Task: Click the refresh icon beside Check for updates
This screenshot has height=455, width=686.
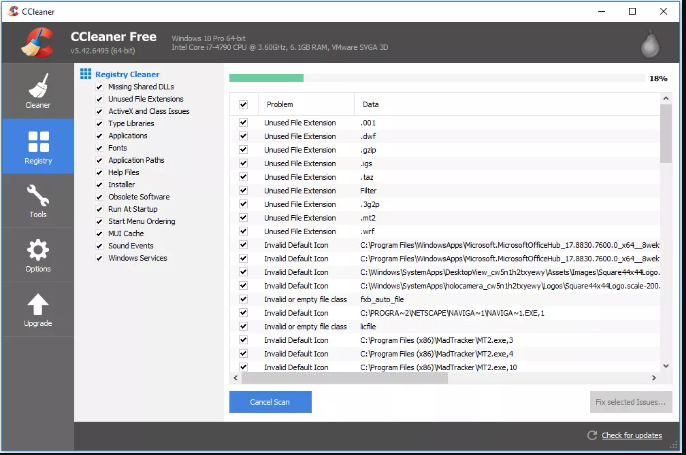Action: tap(592, 435)
